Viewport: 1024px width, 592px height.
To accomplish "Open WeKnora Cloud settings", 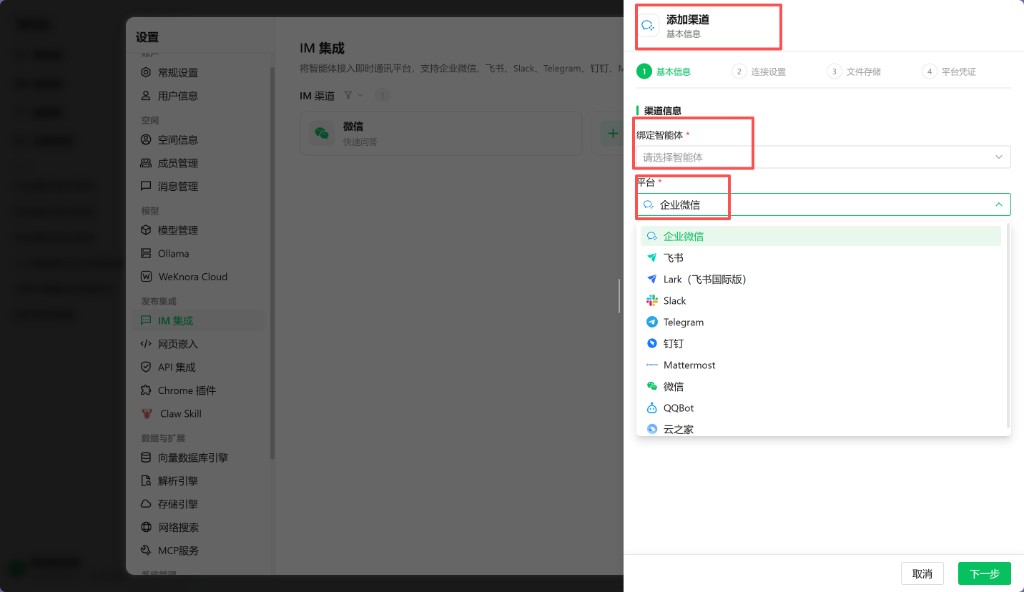I will click(x=199, y=277).
